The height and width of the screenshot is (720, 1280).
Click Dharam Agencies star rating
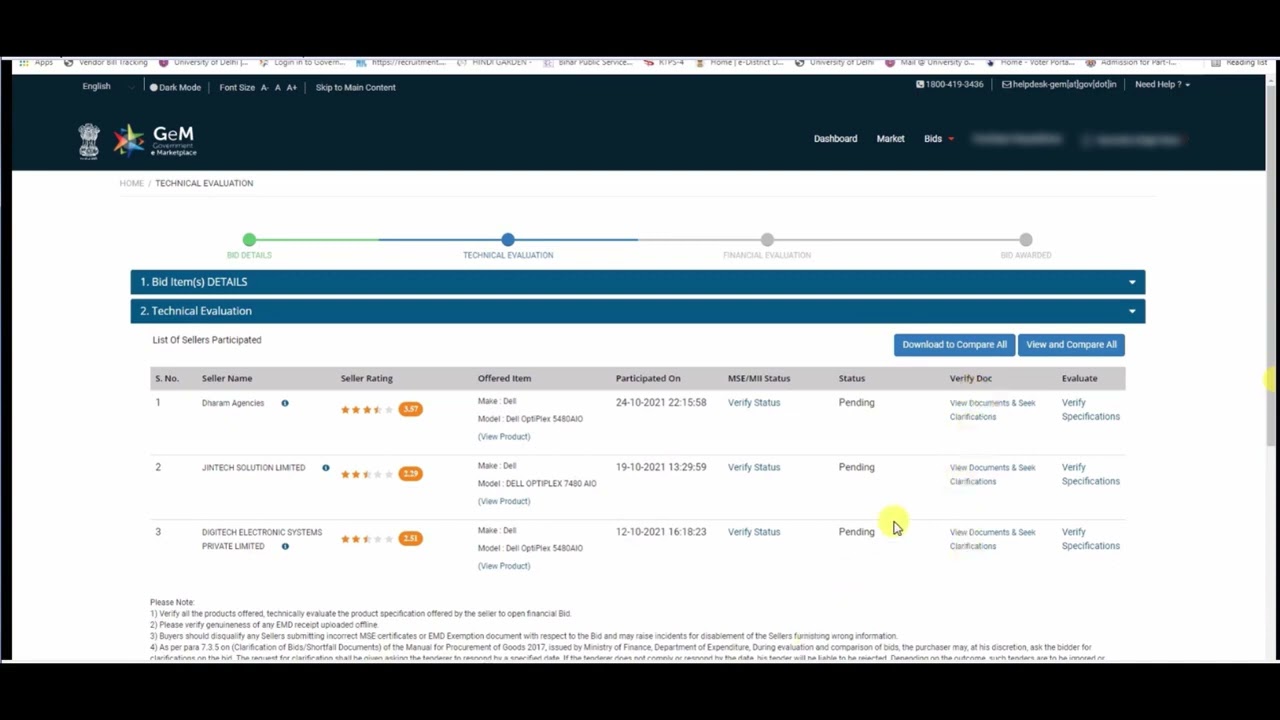pyautogui.click(x=368, y=409)
